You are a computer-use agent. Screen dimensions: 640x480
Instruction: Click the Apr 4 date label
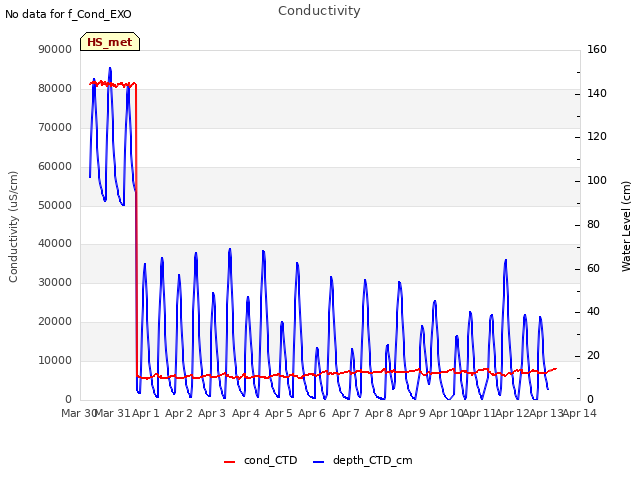click(246, 413)
